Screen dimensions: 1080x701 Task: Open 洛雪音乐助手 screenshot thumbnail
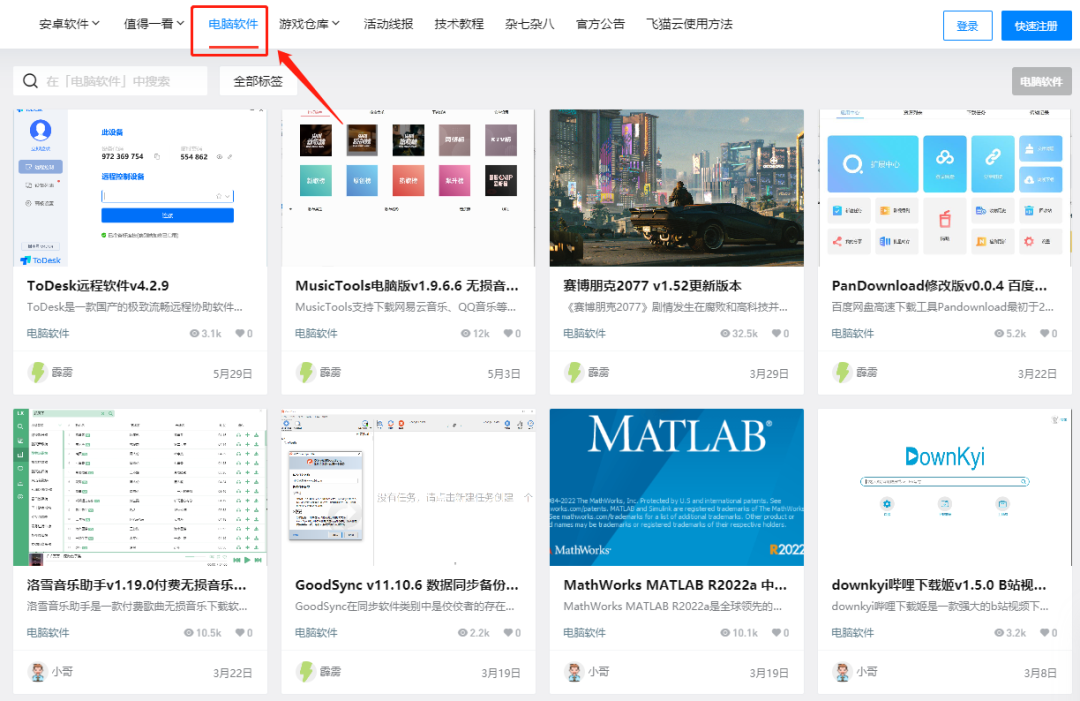pyautogui.click(x=140, y=487)
